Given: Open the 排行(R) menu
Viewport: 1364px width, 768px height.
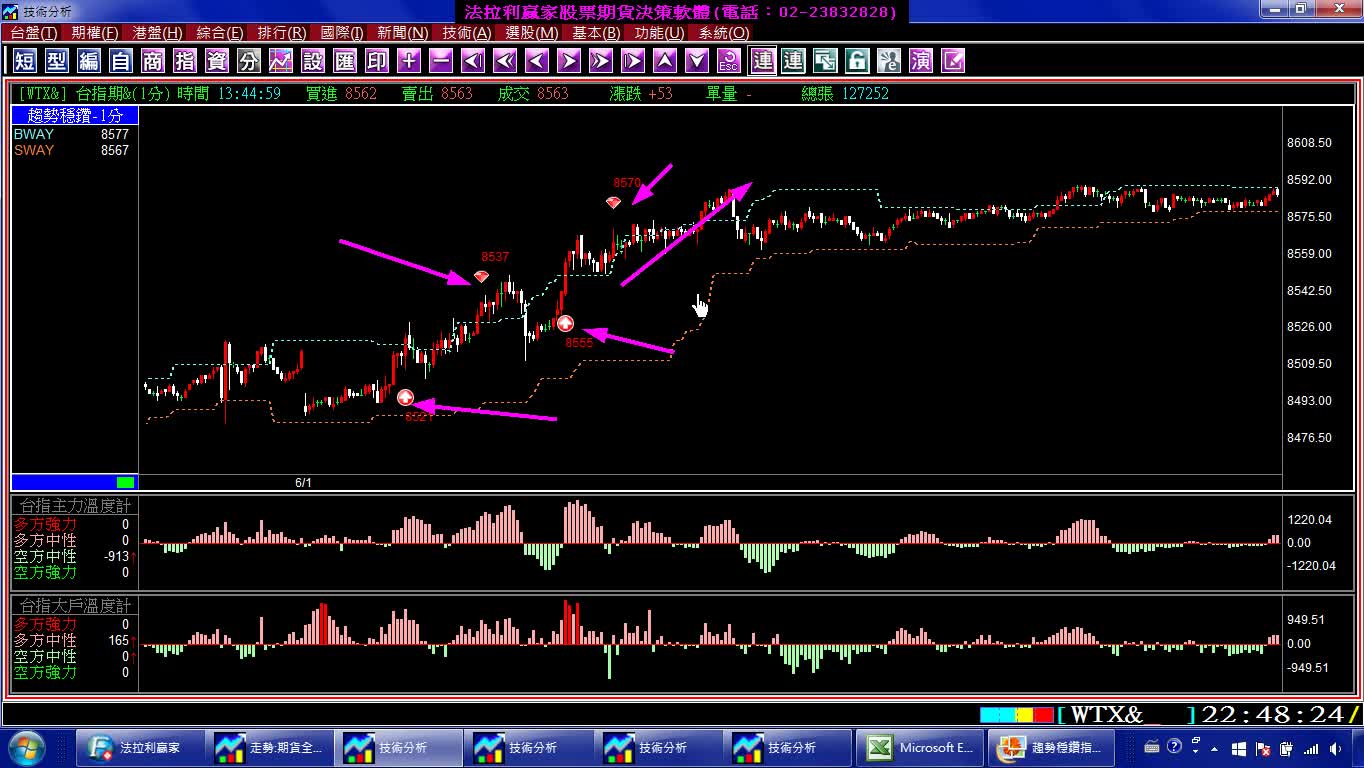Looking at the screenshot, I should tap(282, 33).
